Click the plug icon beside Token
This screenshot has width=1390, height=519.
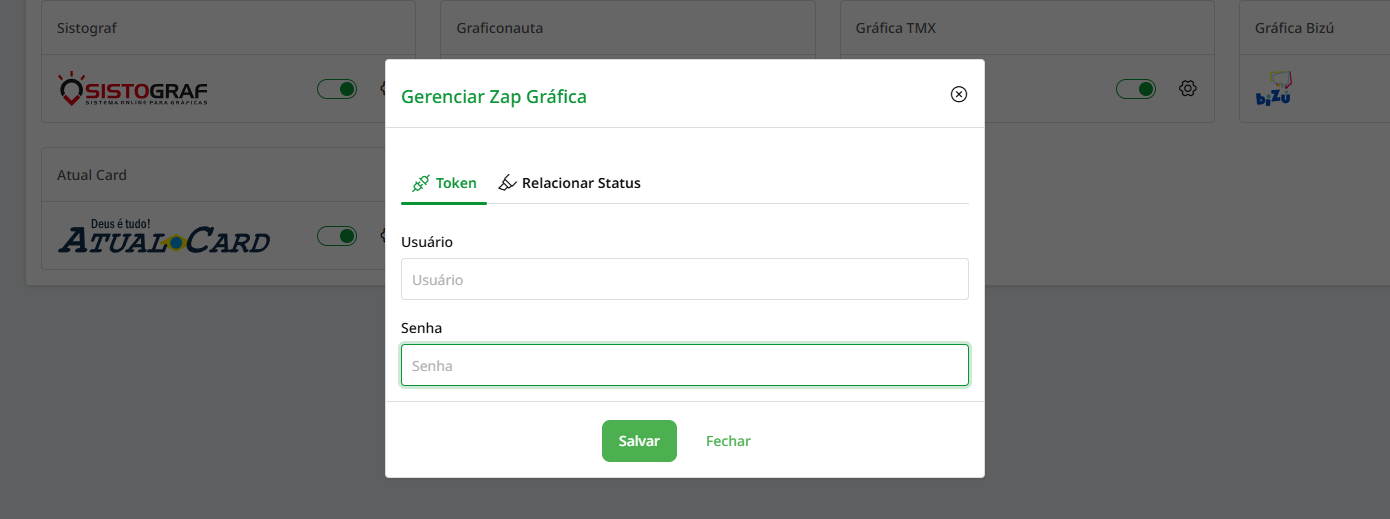[421, 183]
